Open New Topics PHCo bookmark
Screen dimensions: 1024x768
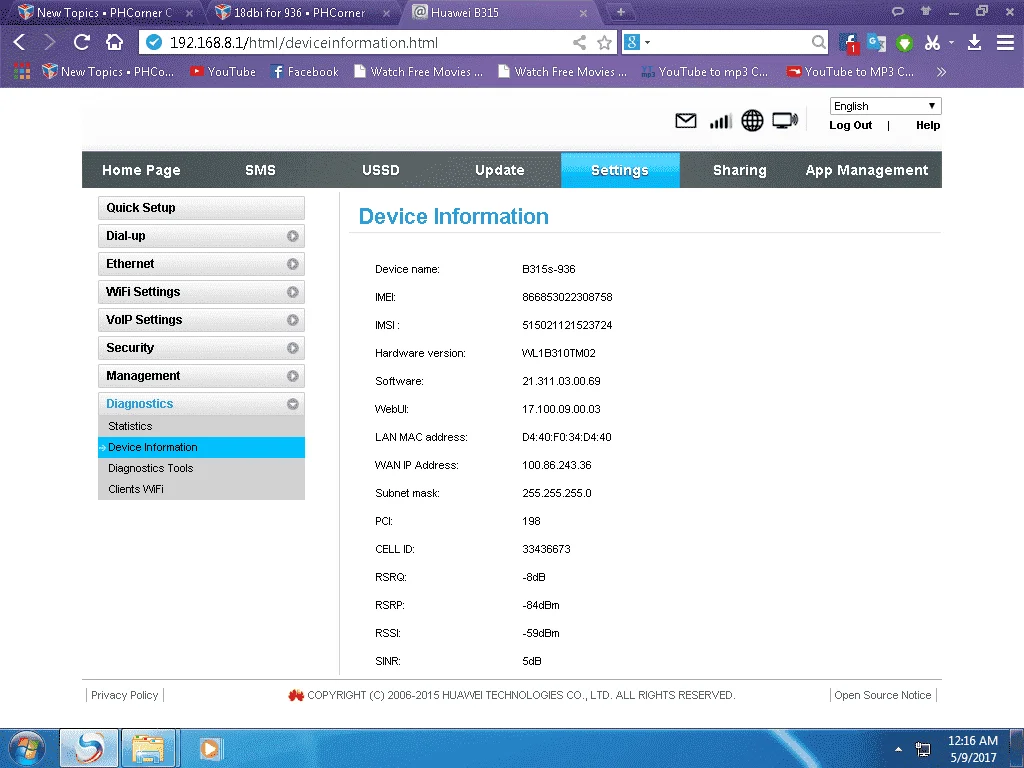coord(108,72)
